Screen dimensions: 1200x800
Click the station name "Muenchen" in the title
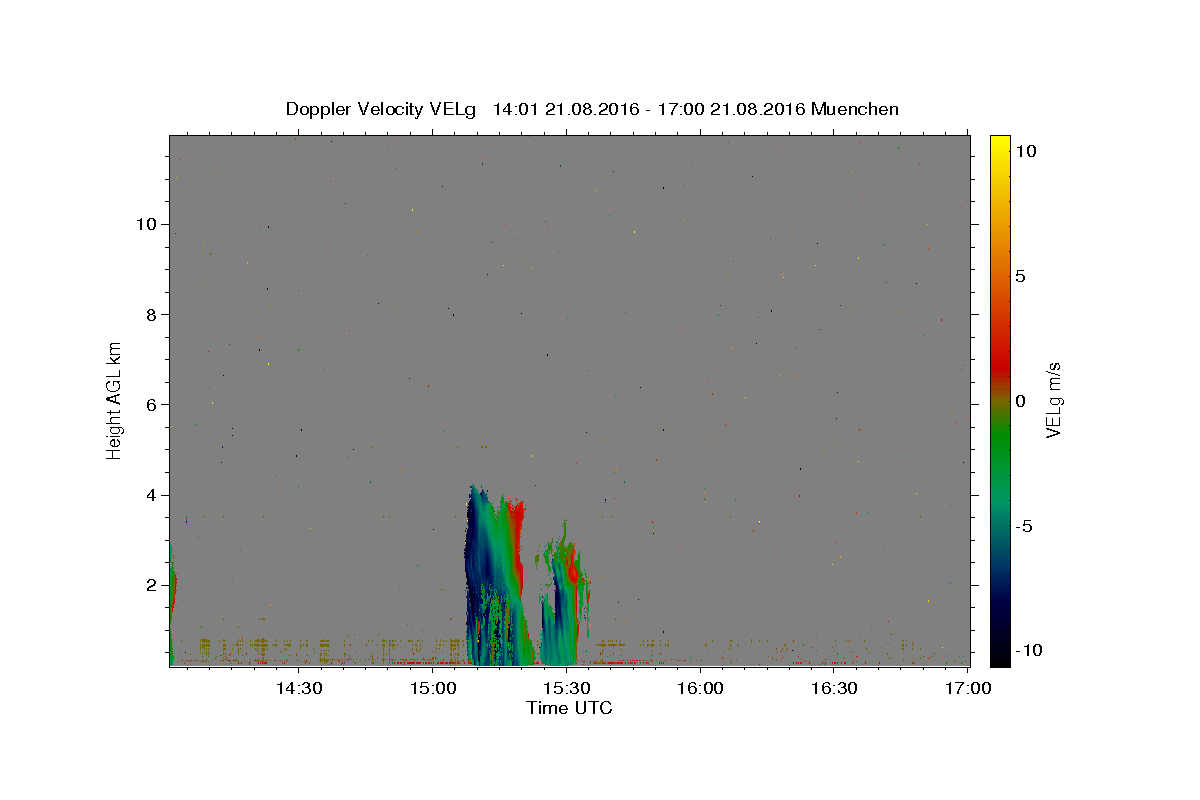855,109
